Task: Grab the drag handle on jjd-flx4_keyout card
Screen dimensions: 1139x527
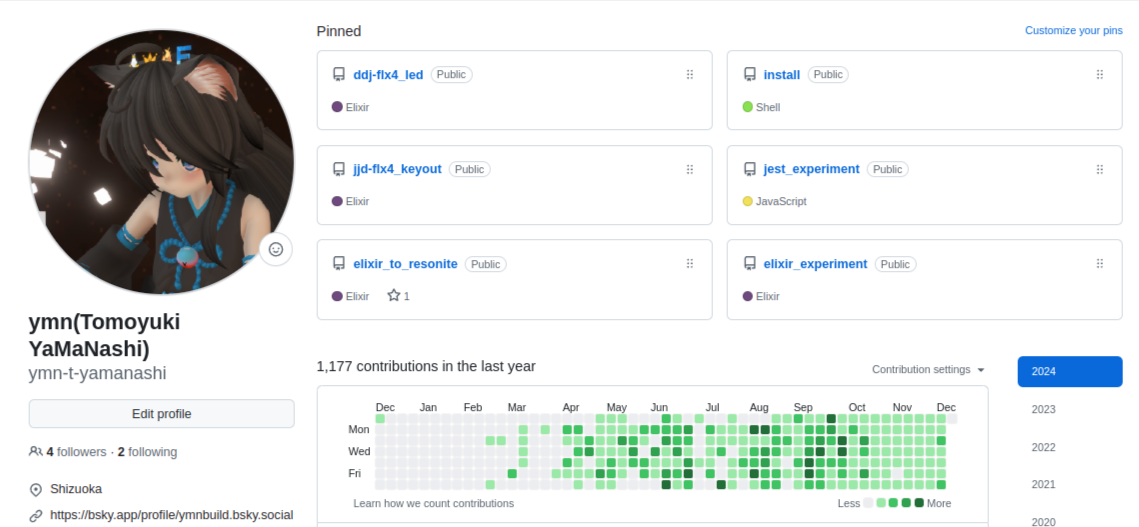Action: (689, 169)
